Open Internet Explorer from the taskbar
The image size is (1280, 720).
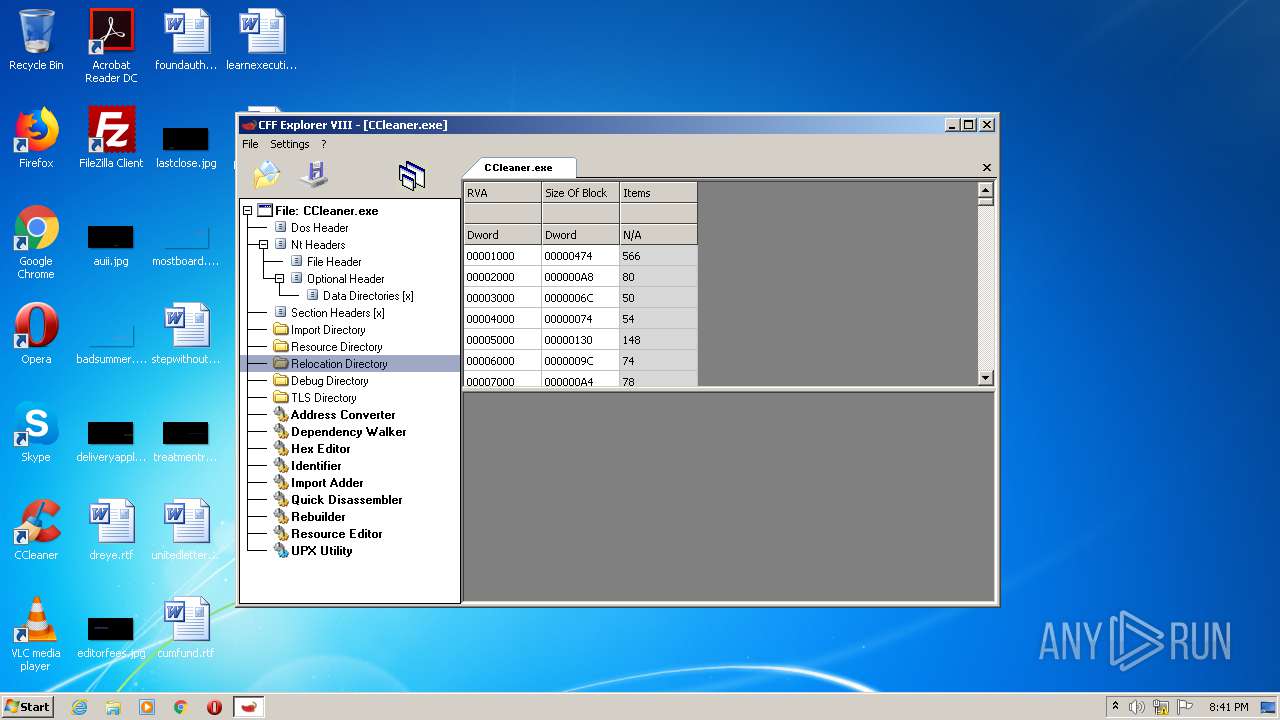click(79, 707)
